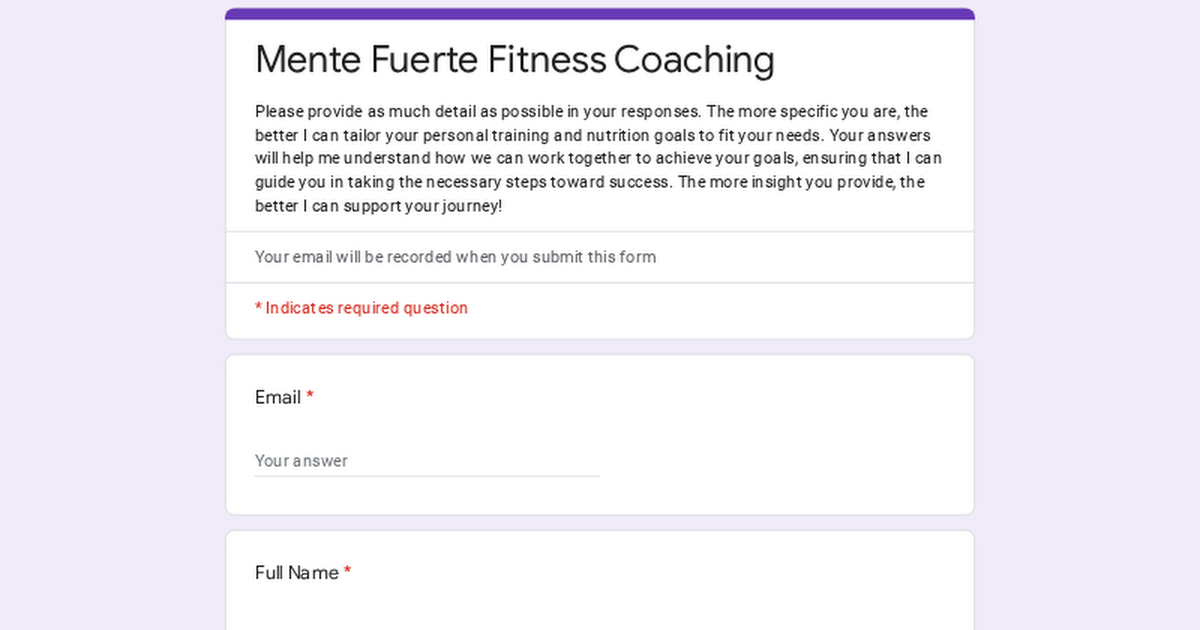Viewport: 1200px width, 630px height.
Task: Select the form header card
Action: pyautogui.click(x=600, y=170)
